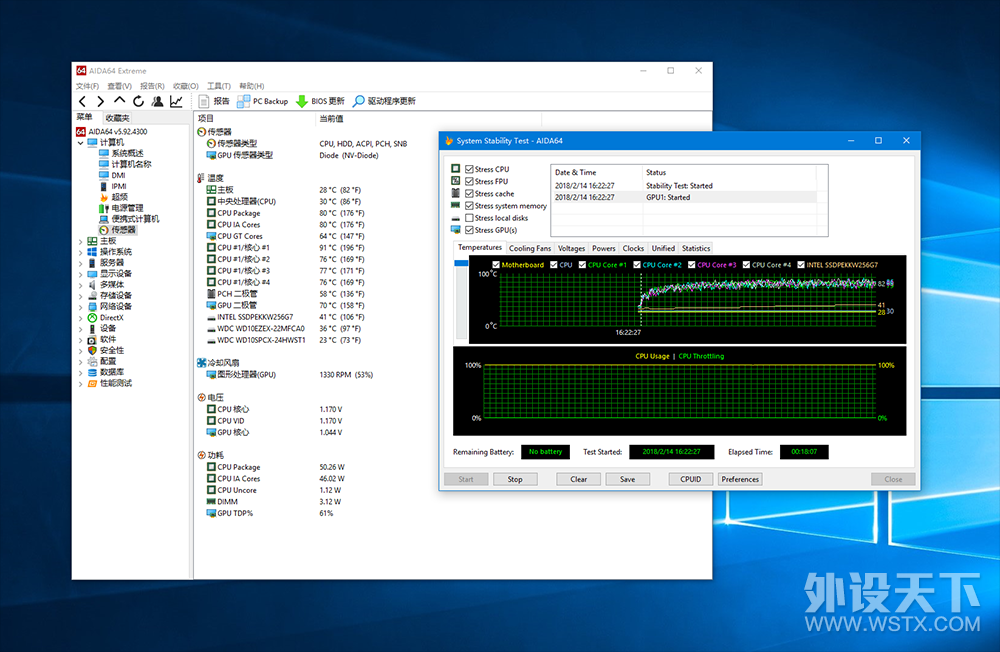Click the Back arrow in AIDA64 toolbar
Viewport: 1000px width, 652px height.
tap(82, 101)
